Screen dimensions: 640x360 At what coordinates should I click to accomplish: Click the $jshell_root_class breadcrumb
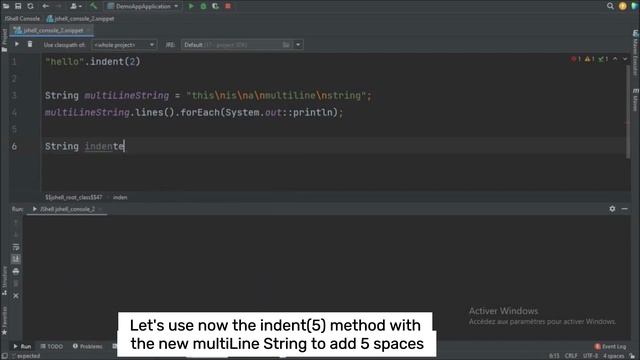coord(74,197)
